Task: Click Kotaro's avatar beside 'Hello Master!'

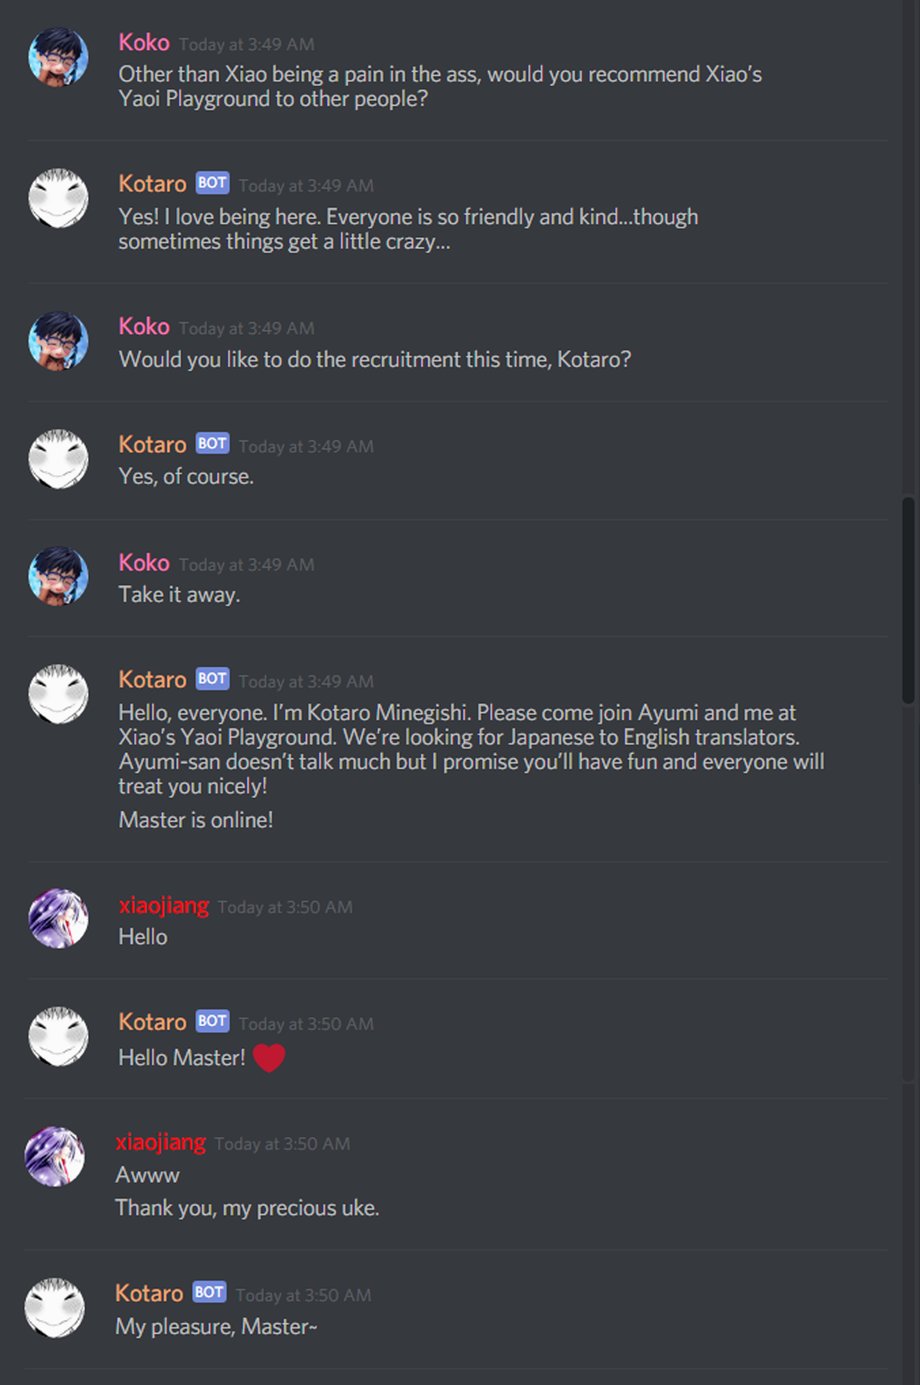Action: point(58,1037)
